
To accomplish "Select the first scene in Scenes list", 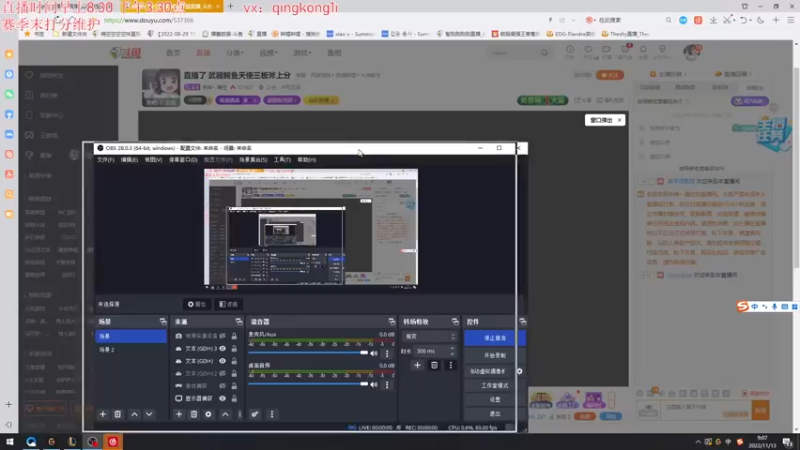I will pyautogui.click(x=131, y=336).
